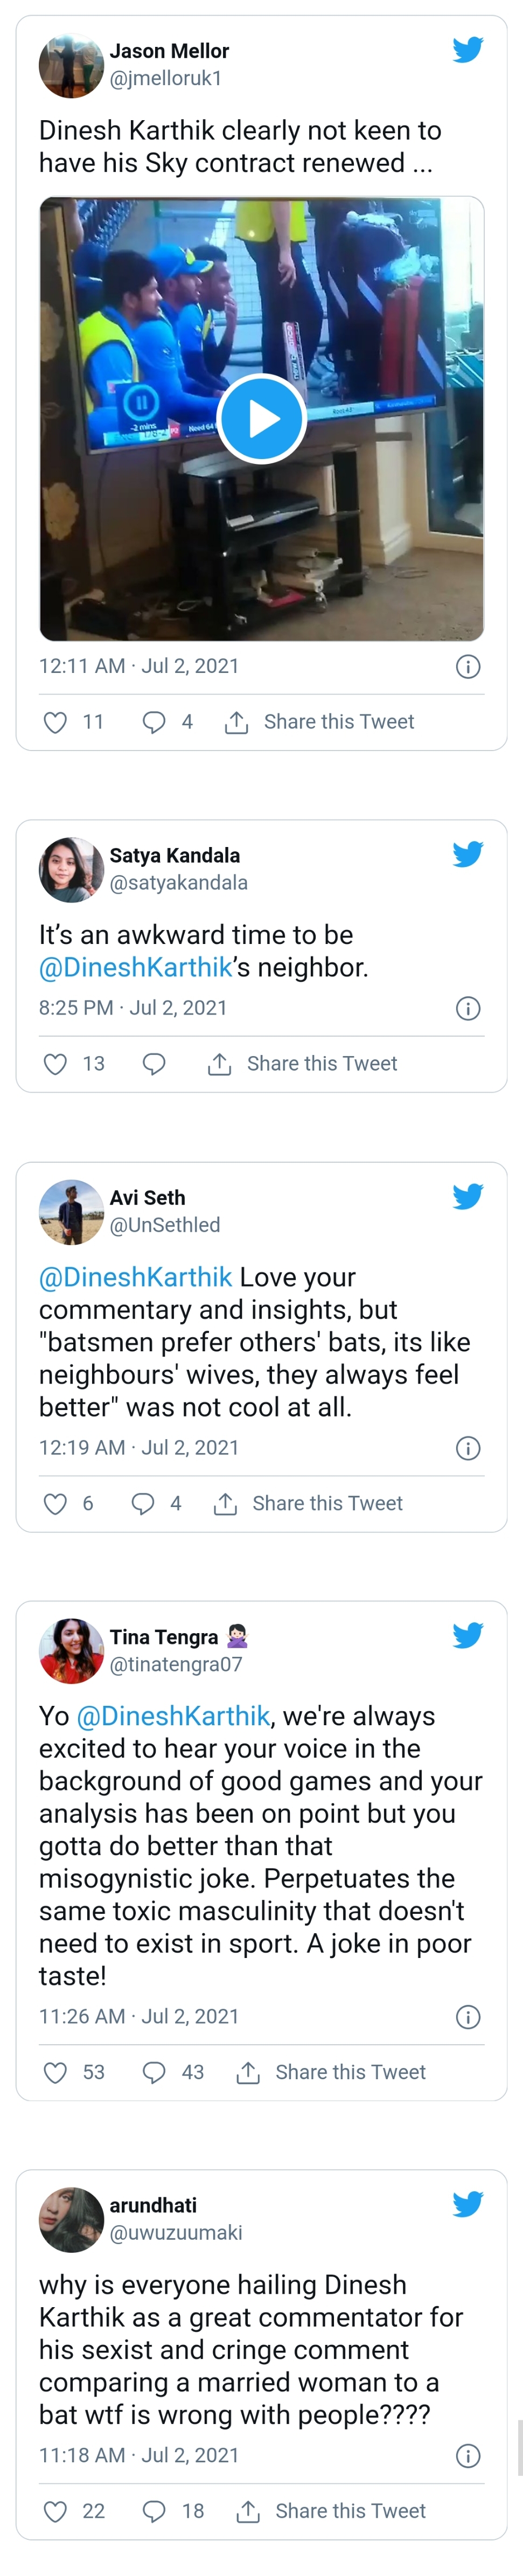Open replies on Jason Mellor's tweet

coord(154,722)
